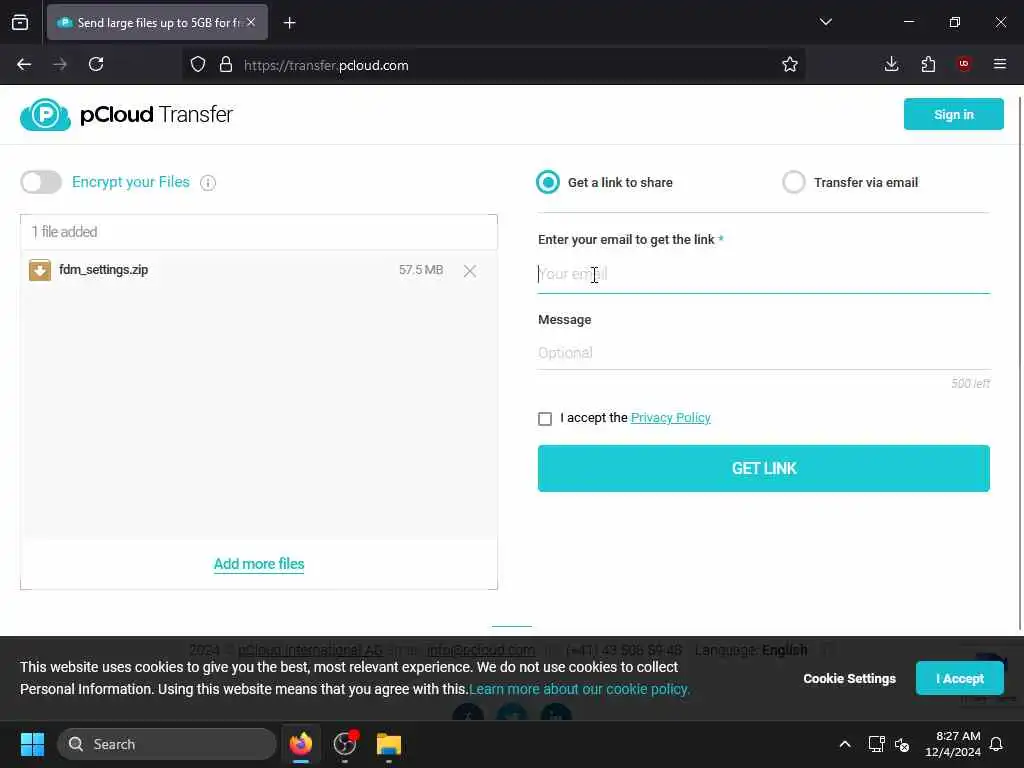
Task: Open the Firefox hamburger menu
Action: (1000, 64)
